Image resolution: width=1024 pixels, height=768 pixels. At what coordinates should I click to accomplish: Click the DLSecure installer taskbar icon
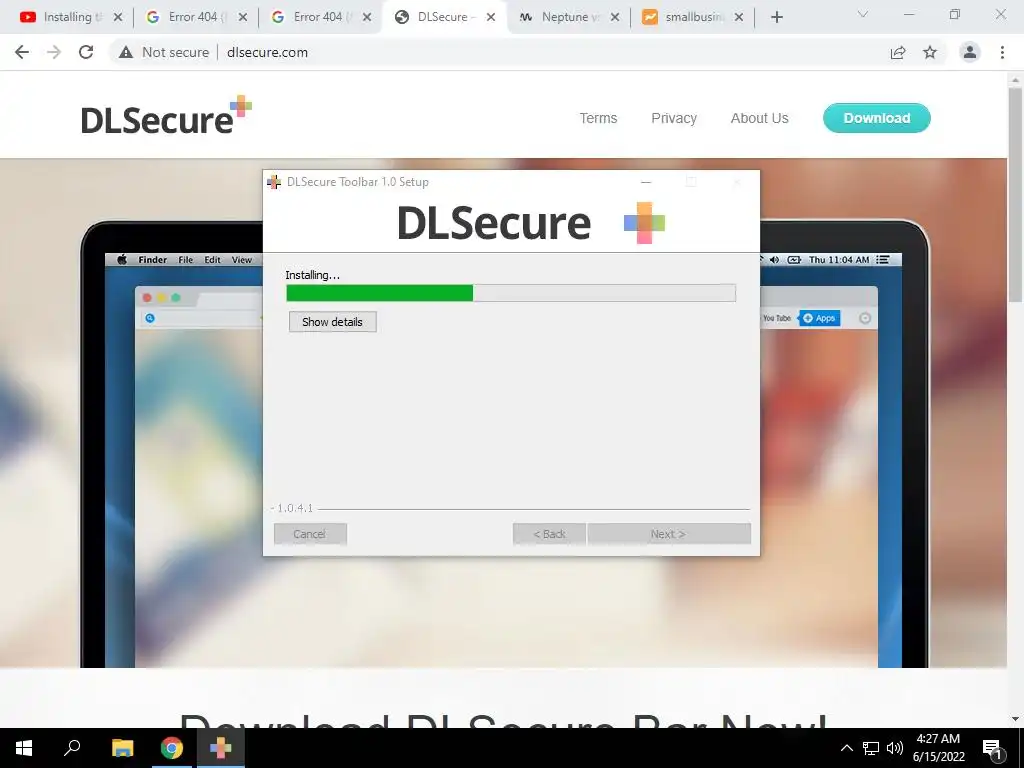(220, 748)
